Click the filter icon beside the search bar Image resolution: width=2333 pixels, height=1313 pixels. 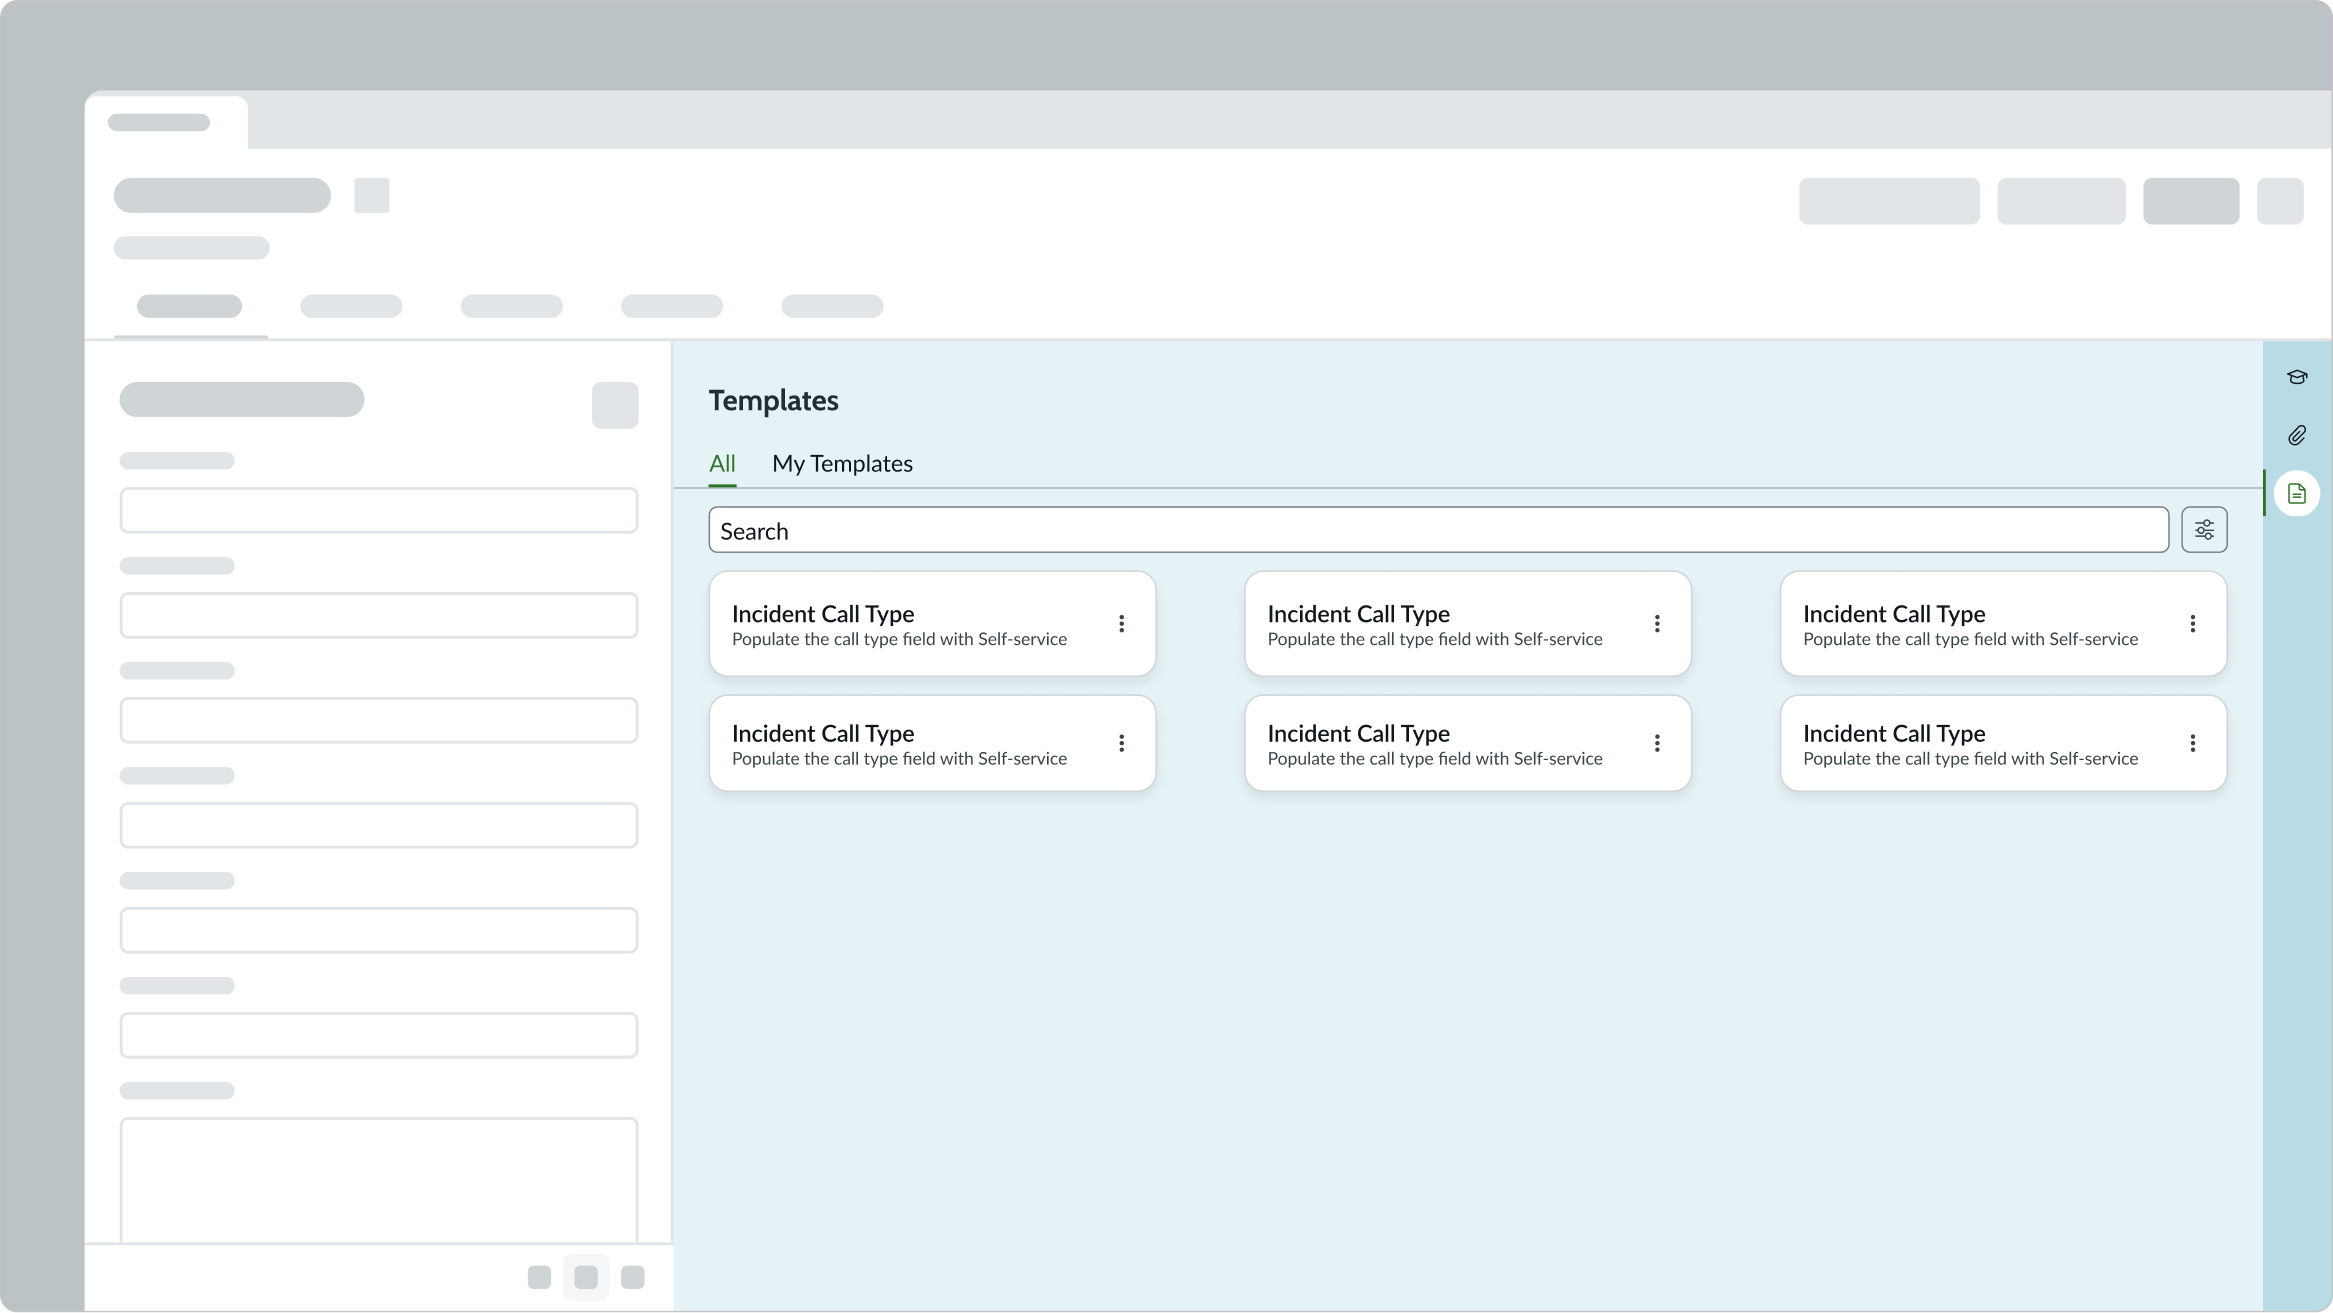click(x=2204, y=529)
